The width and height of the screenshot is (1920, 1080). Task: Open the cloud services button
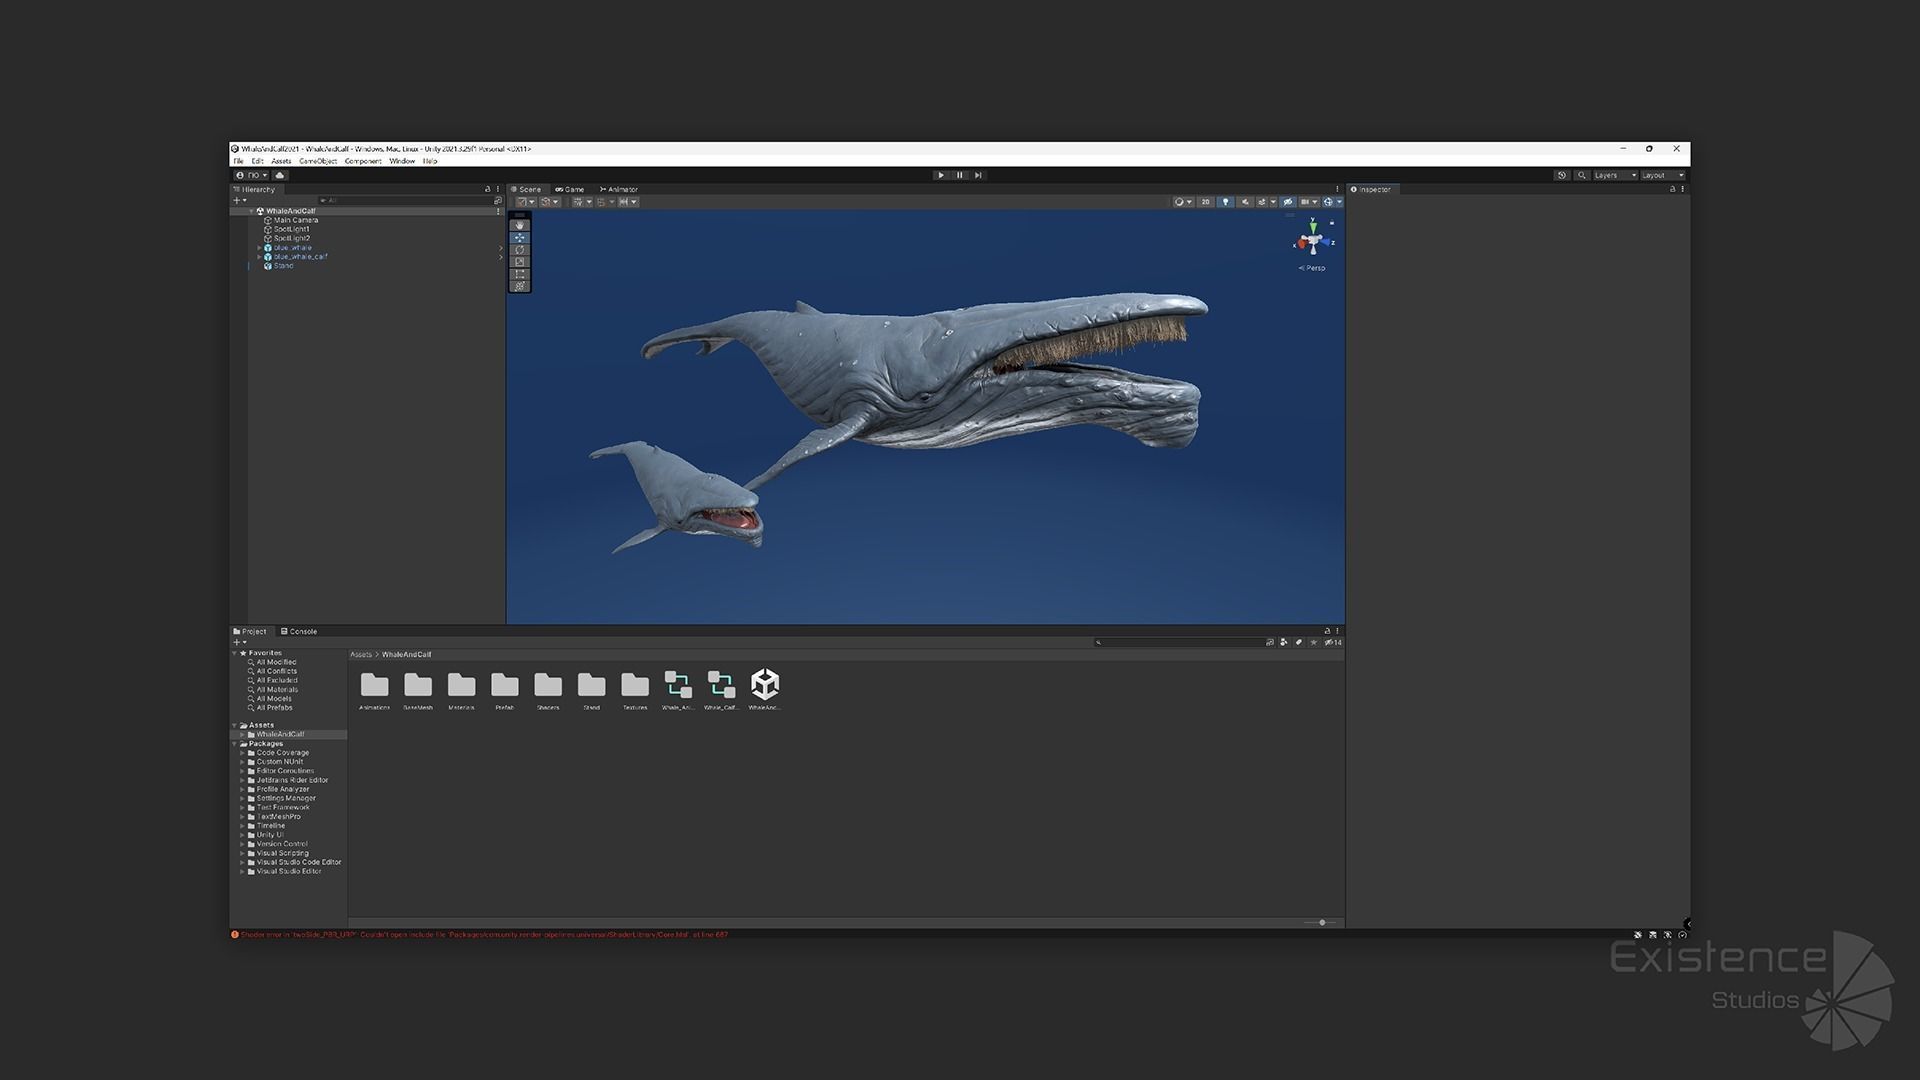click(x=280, y=175)
